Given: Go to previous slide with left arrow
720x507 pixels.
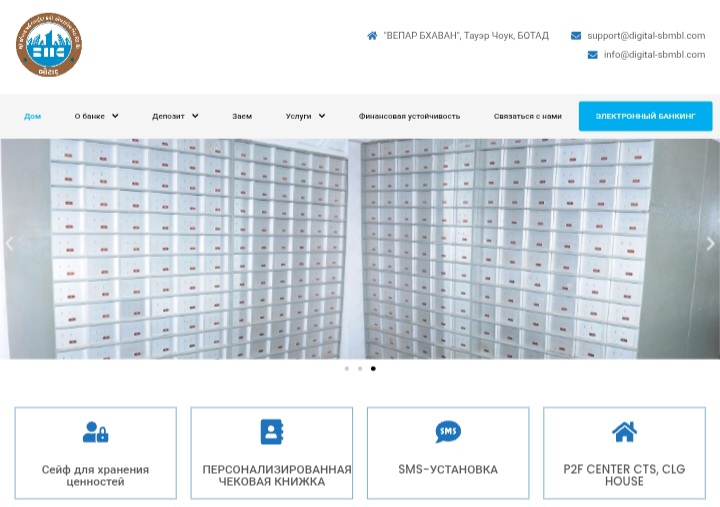Looking at the screenshot, I should [9, 243].
